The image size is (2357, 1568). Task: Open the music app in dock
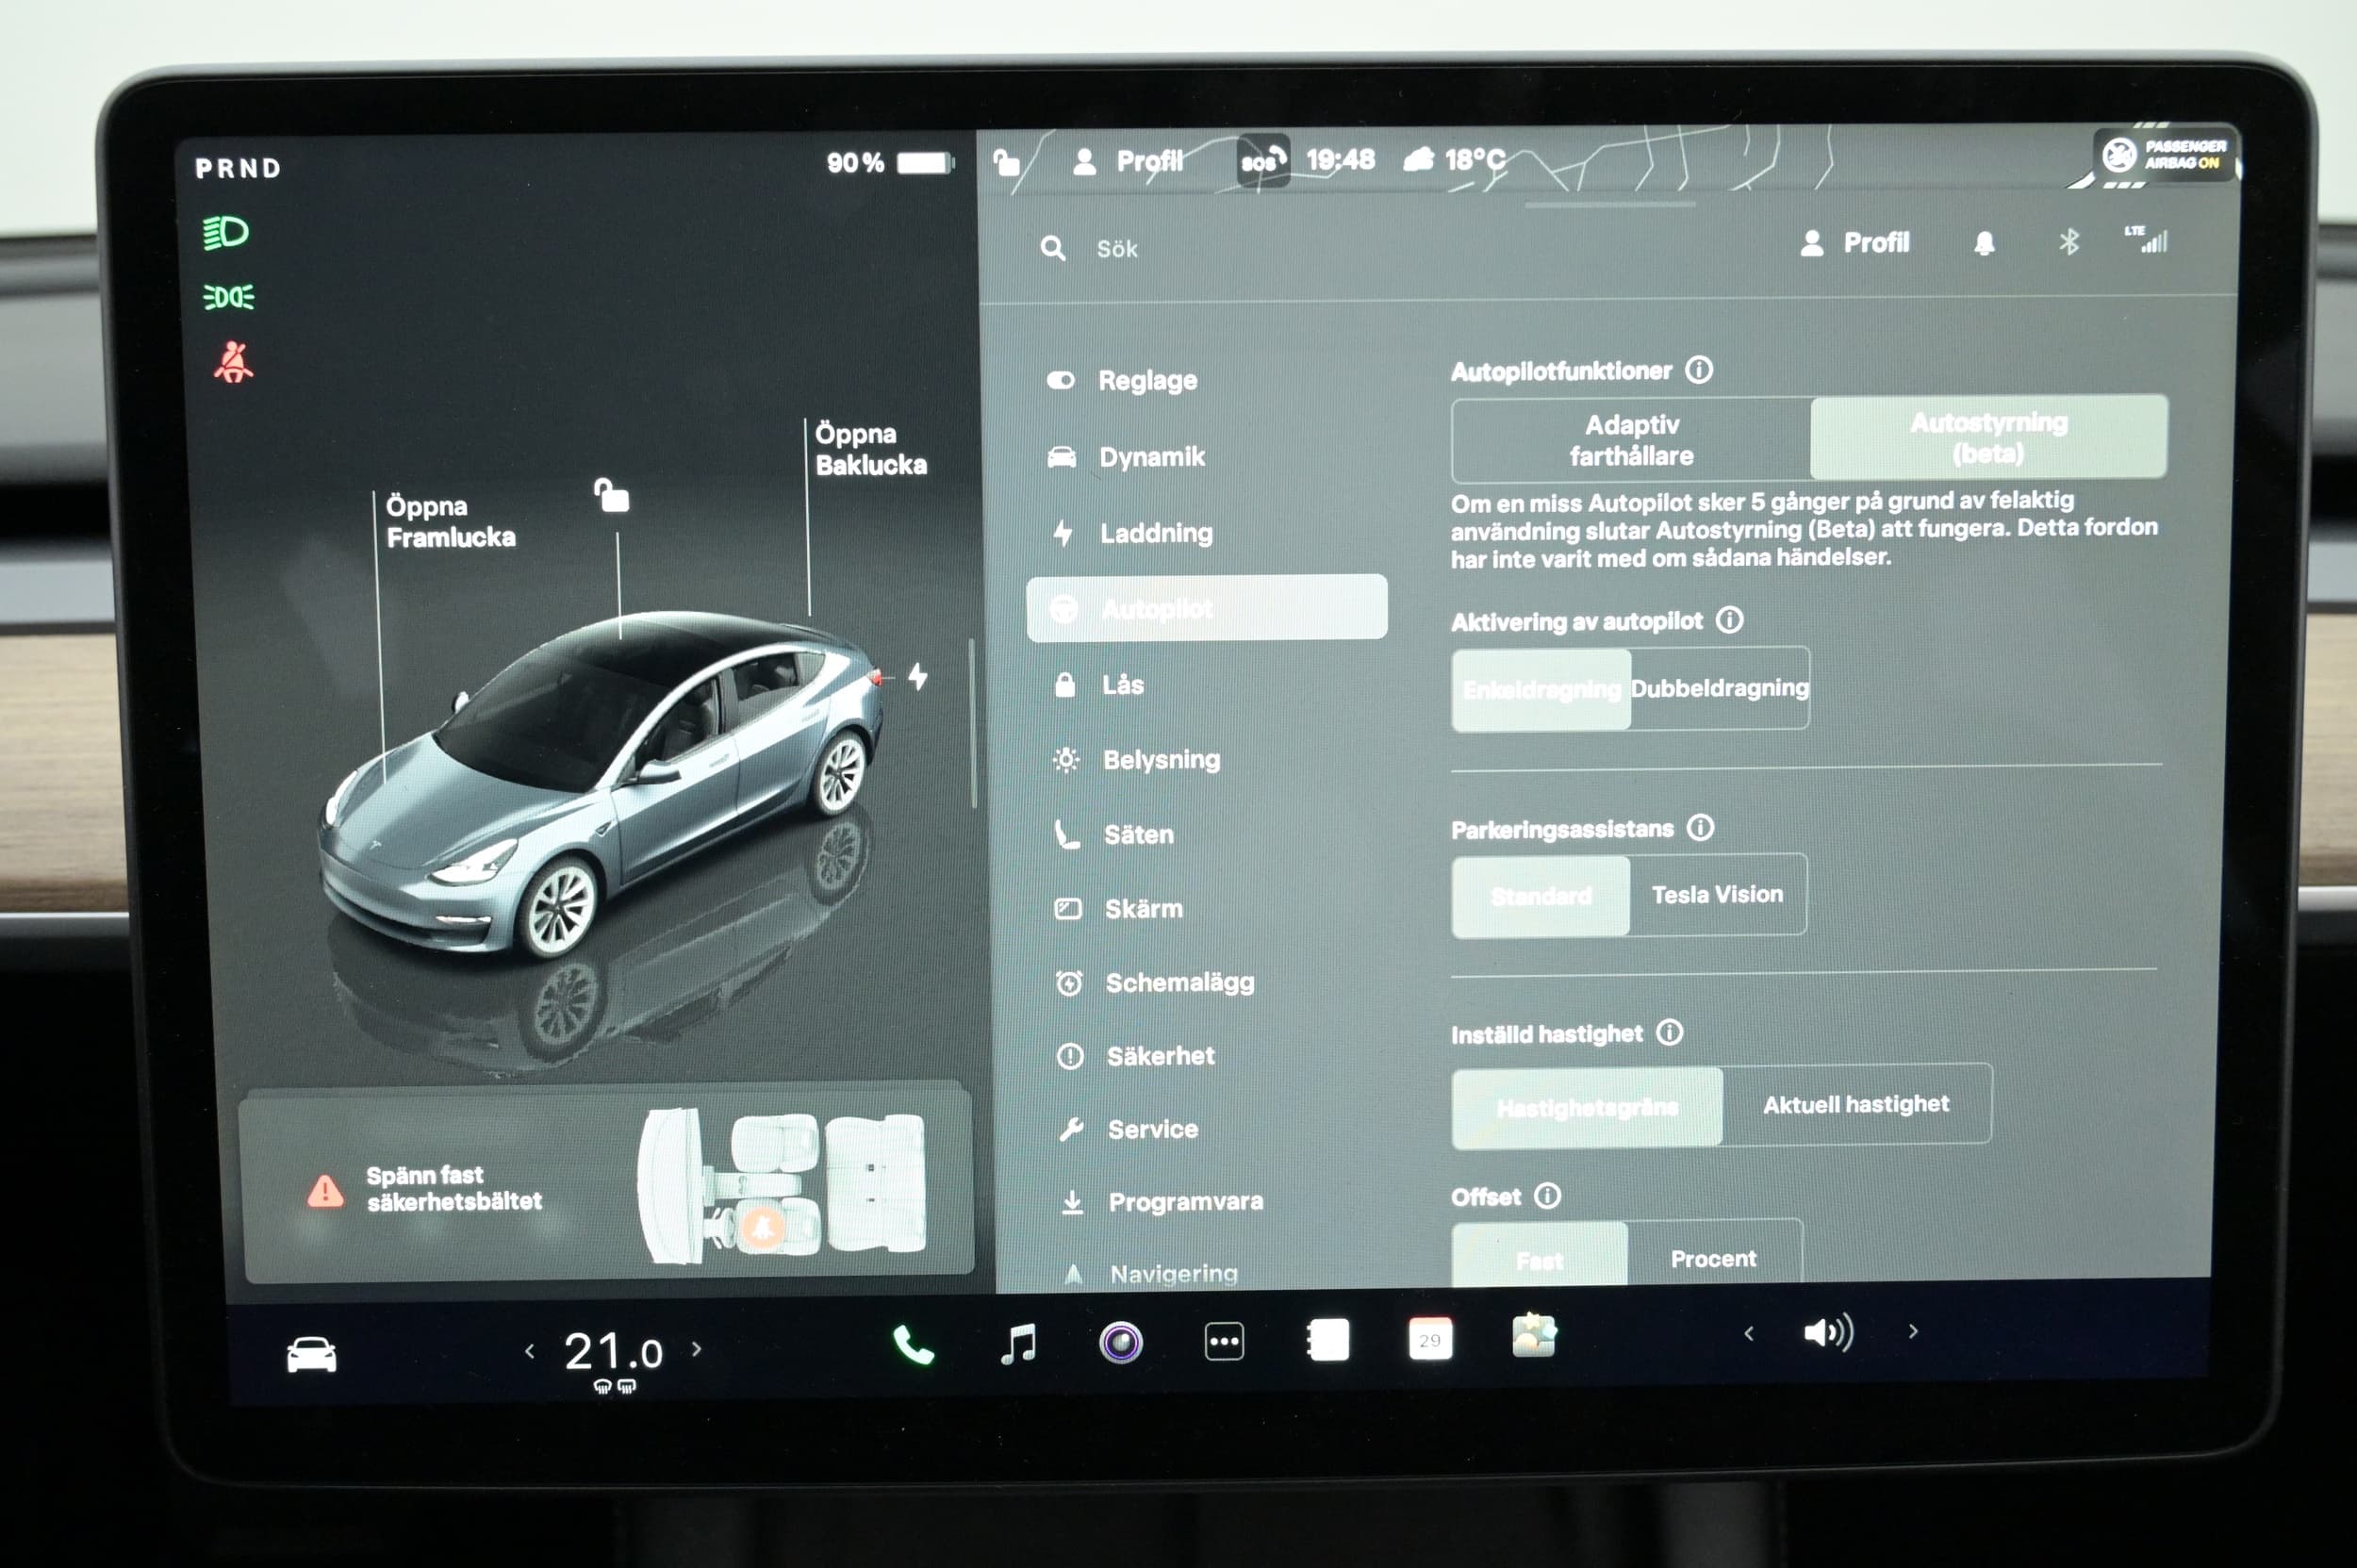pyautogui.click(x=1018, y=1343)
